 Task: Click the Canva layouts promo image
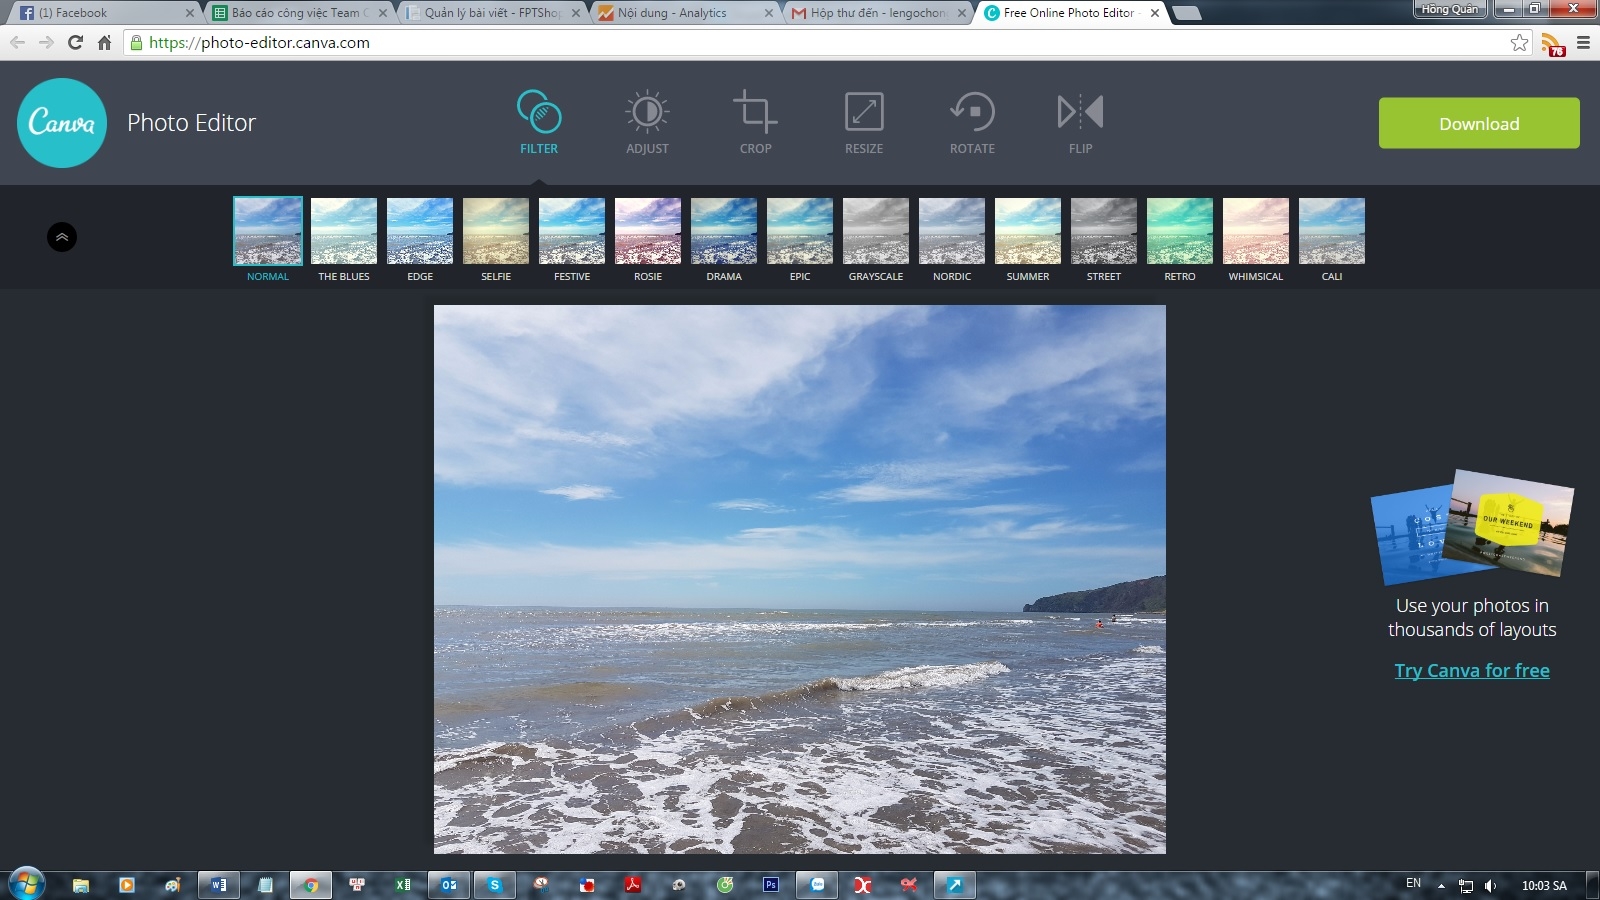(1472, 527)
